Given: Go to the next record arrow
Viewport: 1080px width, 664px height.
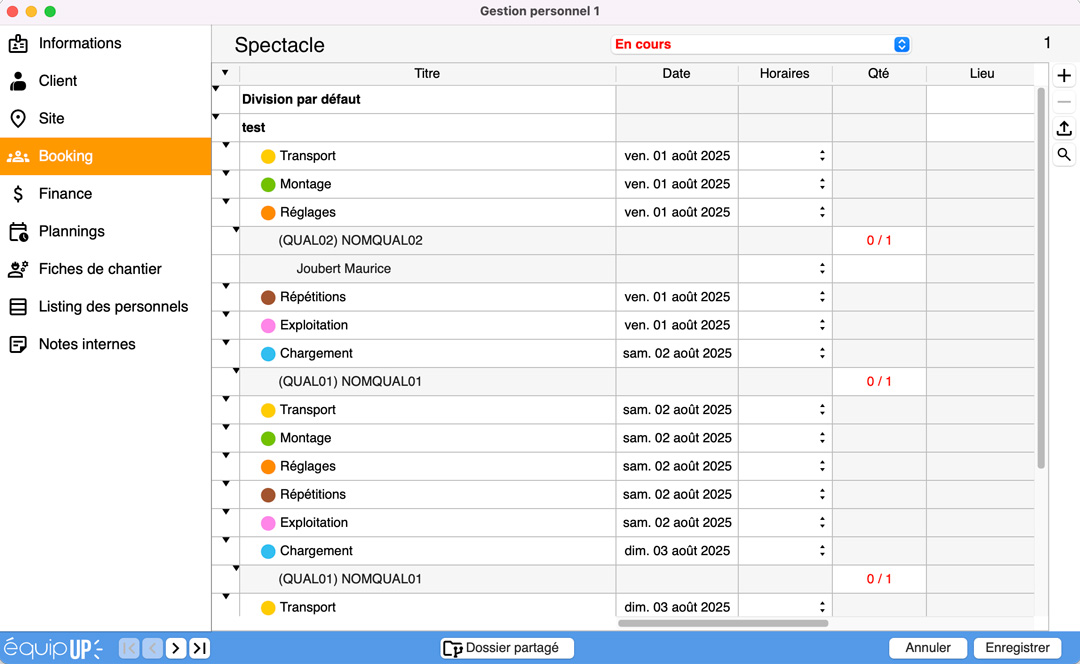Looking at the screenshot, I should [176, 648].
